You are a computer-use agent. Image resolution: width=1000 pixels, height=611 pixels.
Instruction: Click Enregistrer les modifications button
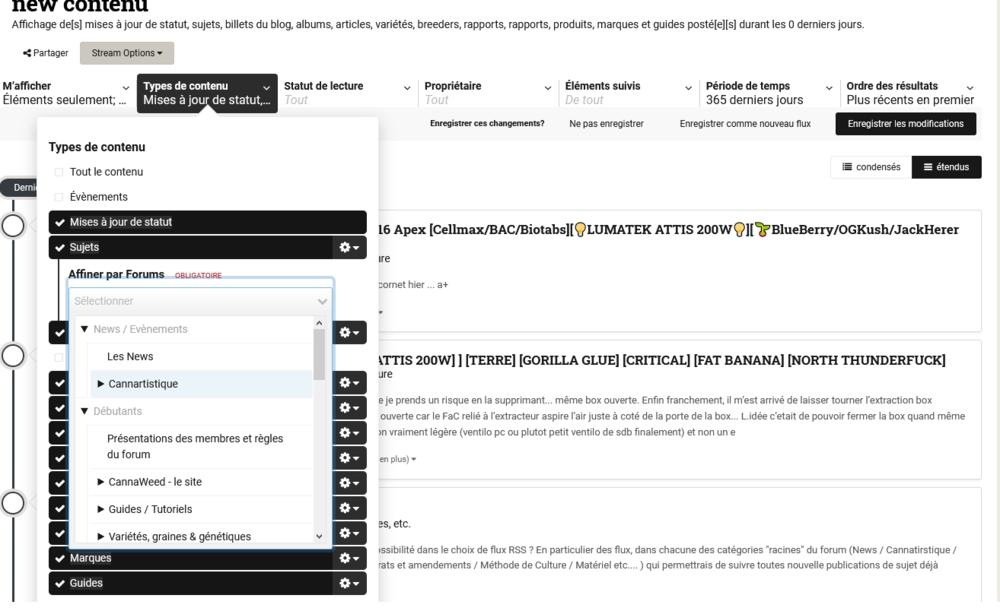click(x=906, y=124)
